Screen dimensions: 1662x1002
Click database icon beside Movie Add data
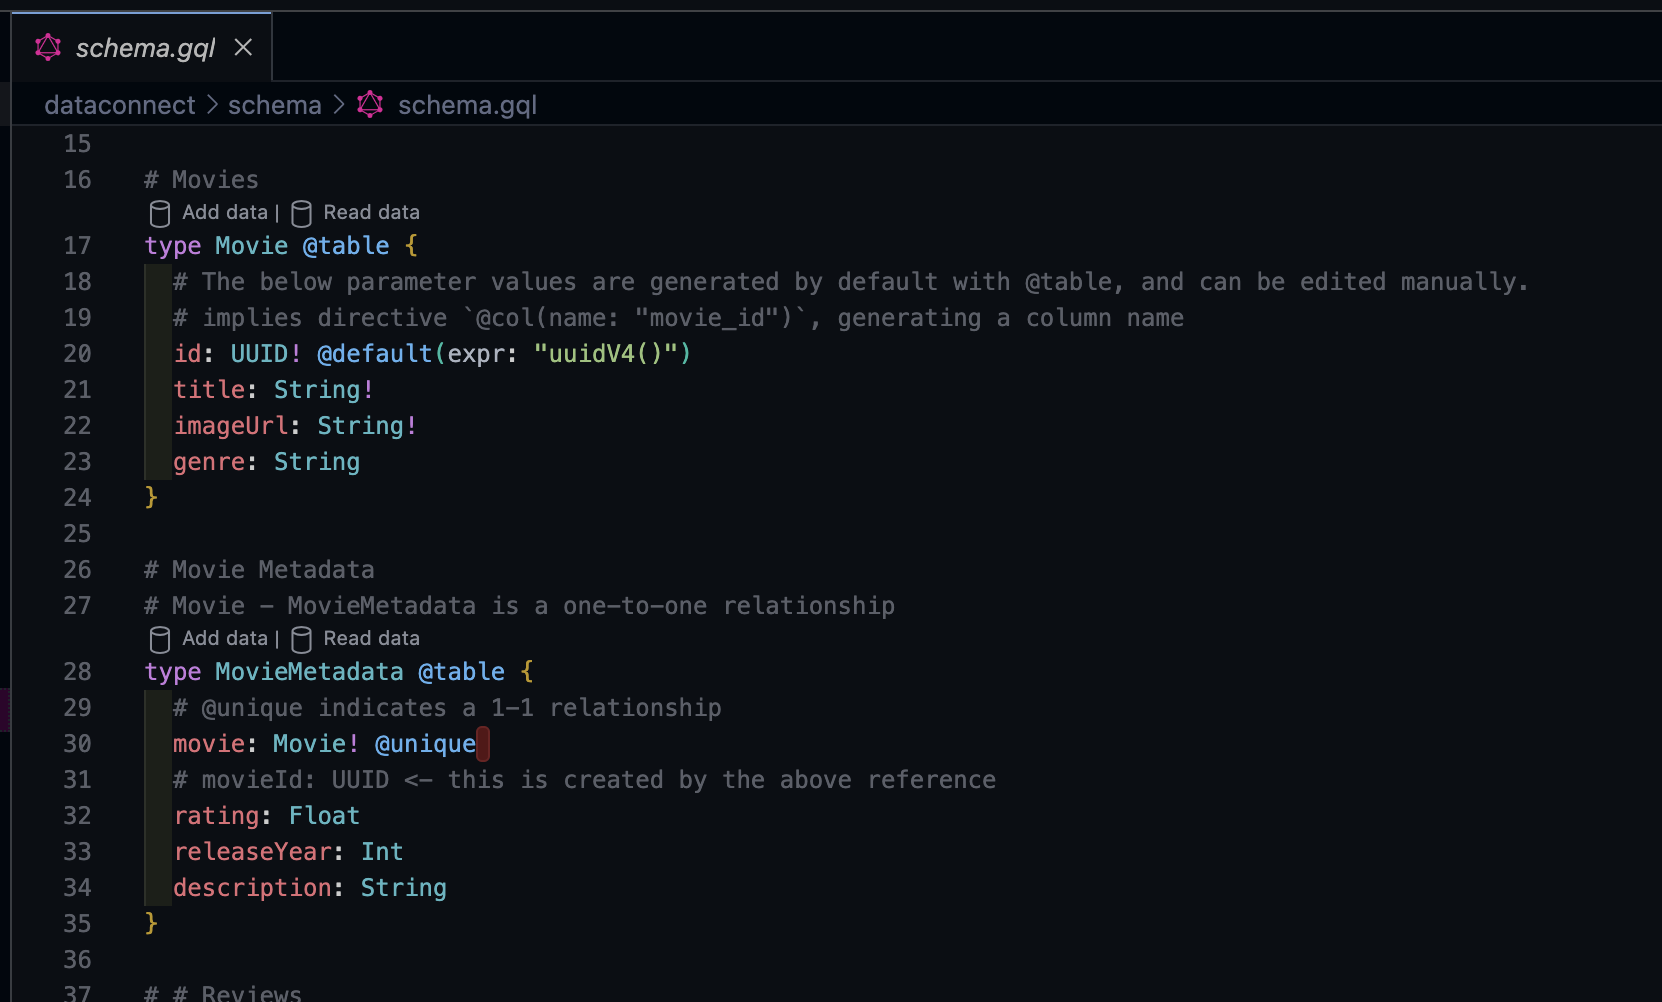(x=160, y=213)
